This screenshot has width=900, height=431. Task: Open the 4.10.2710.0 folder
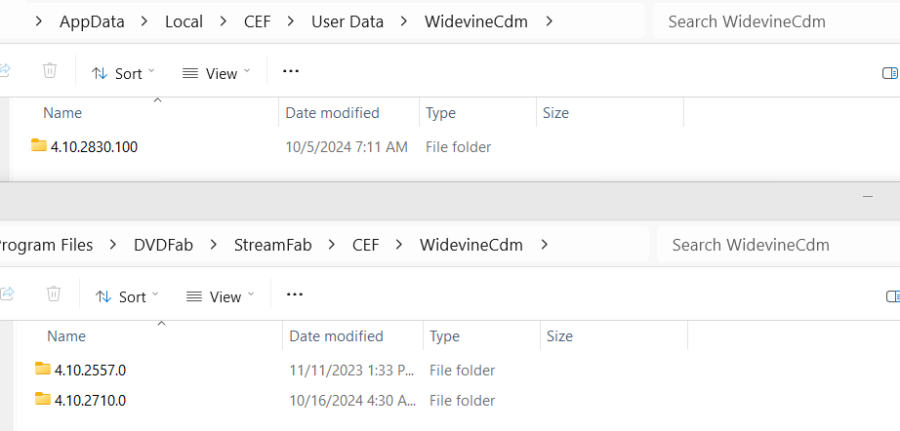[89, 401]
